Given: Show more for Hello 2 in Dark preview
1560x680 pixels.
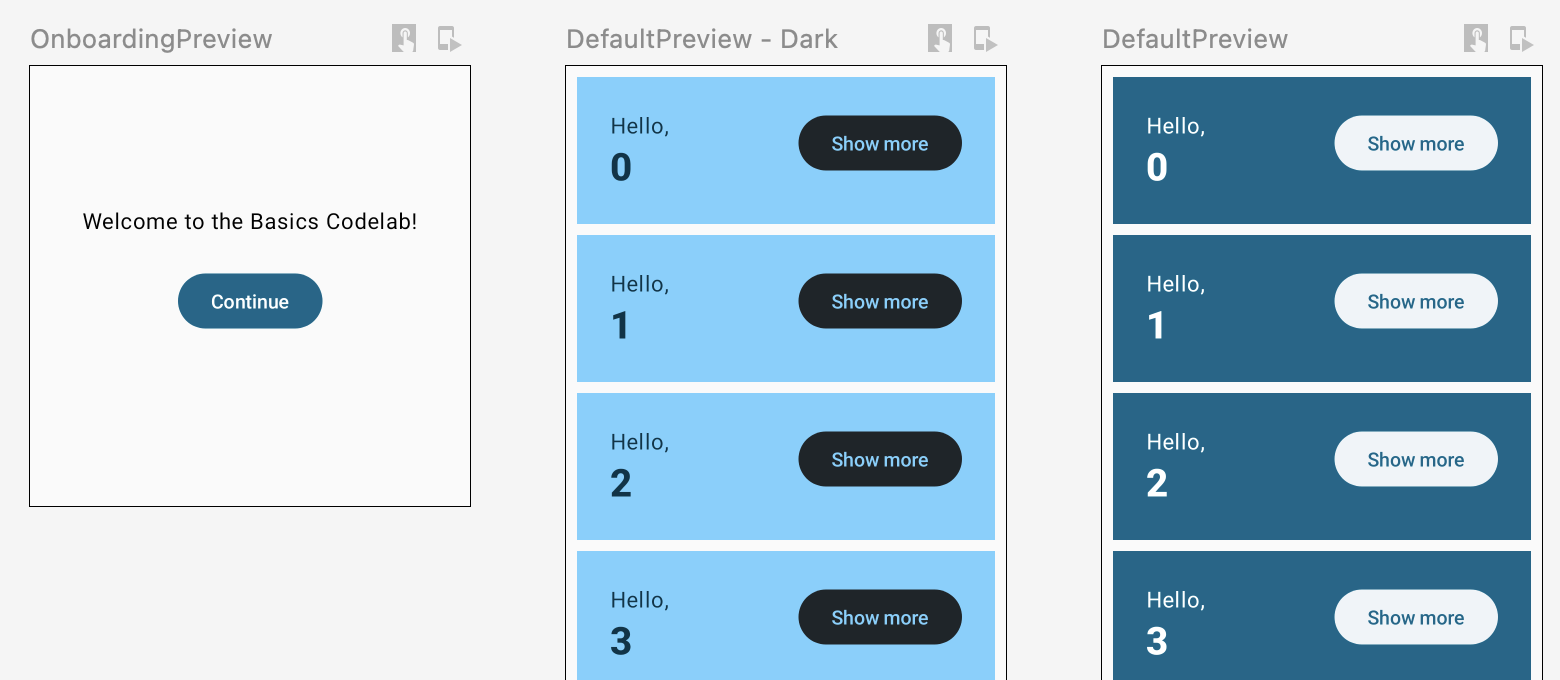Looking at the screenshot, I should (x=880, y=459).
